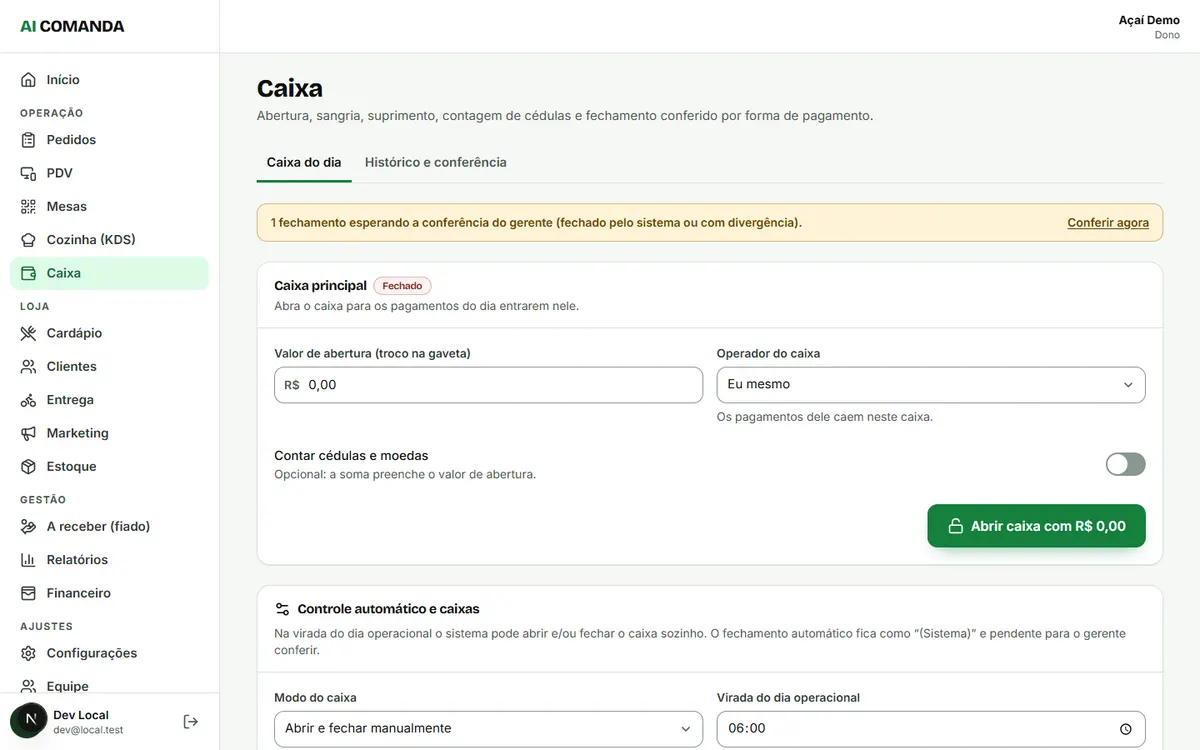The width and height of the screenshot is (1200, 750).
Task: Select Relatórios in the sidebar
Action: click(x=109, y=560)
